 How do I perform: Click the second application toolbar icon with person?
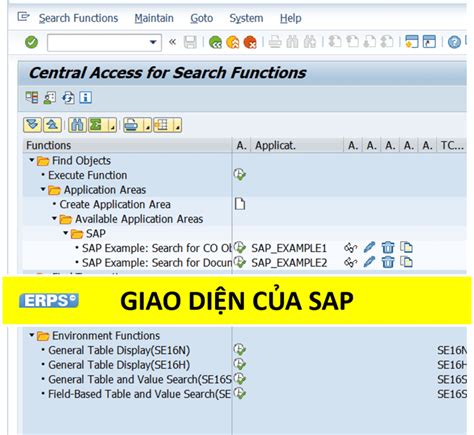(50, 98)
